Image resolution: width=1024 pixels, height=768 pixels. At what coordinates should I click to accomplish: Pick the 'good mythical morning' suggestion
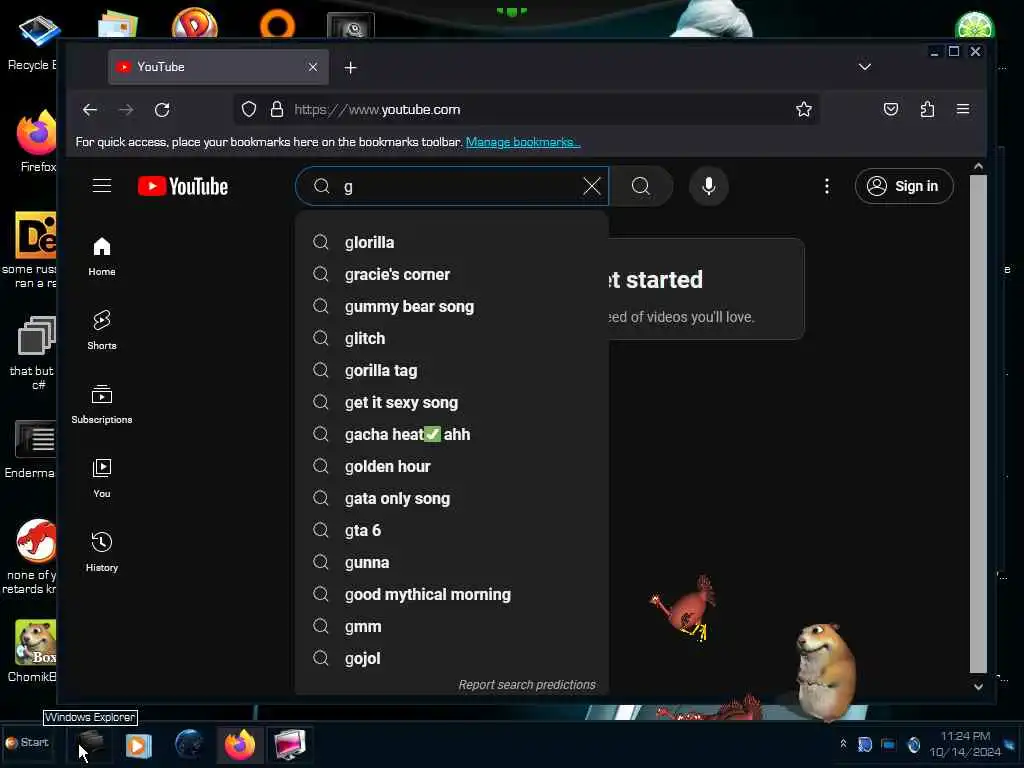(x=452, y=594)
